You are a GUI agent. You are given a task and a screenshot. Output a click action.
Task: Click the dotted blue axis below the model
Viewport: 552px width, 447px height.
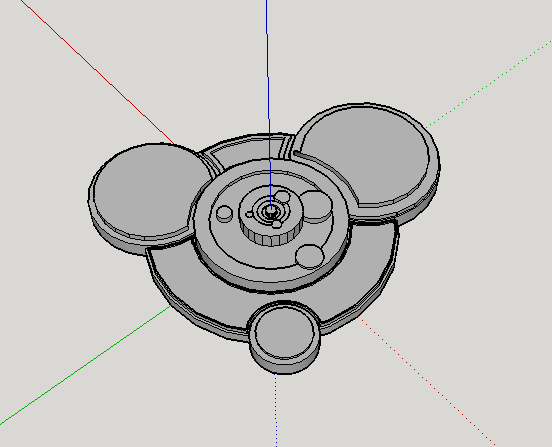coord(276,411)
